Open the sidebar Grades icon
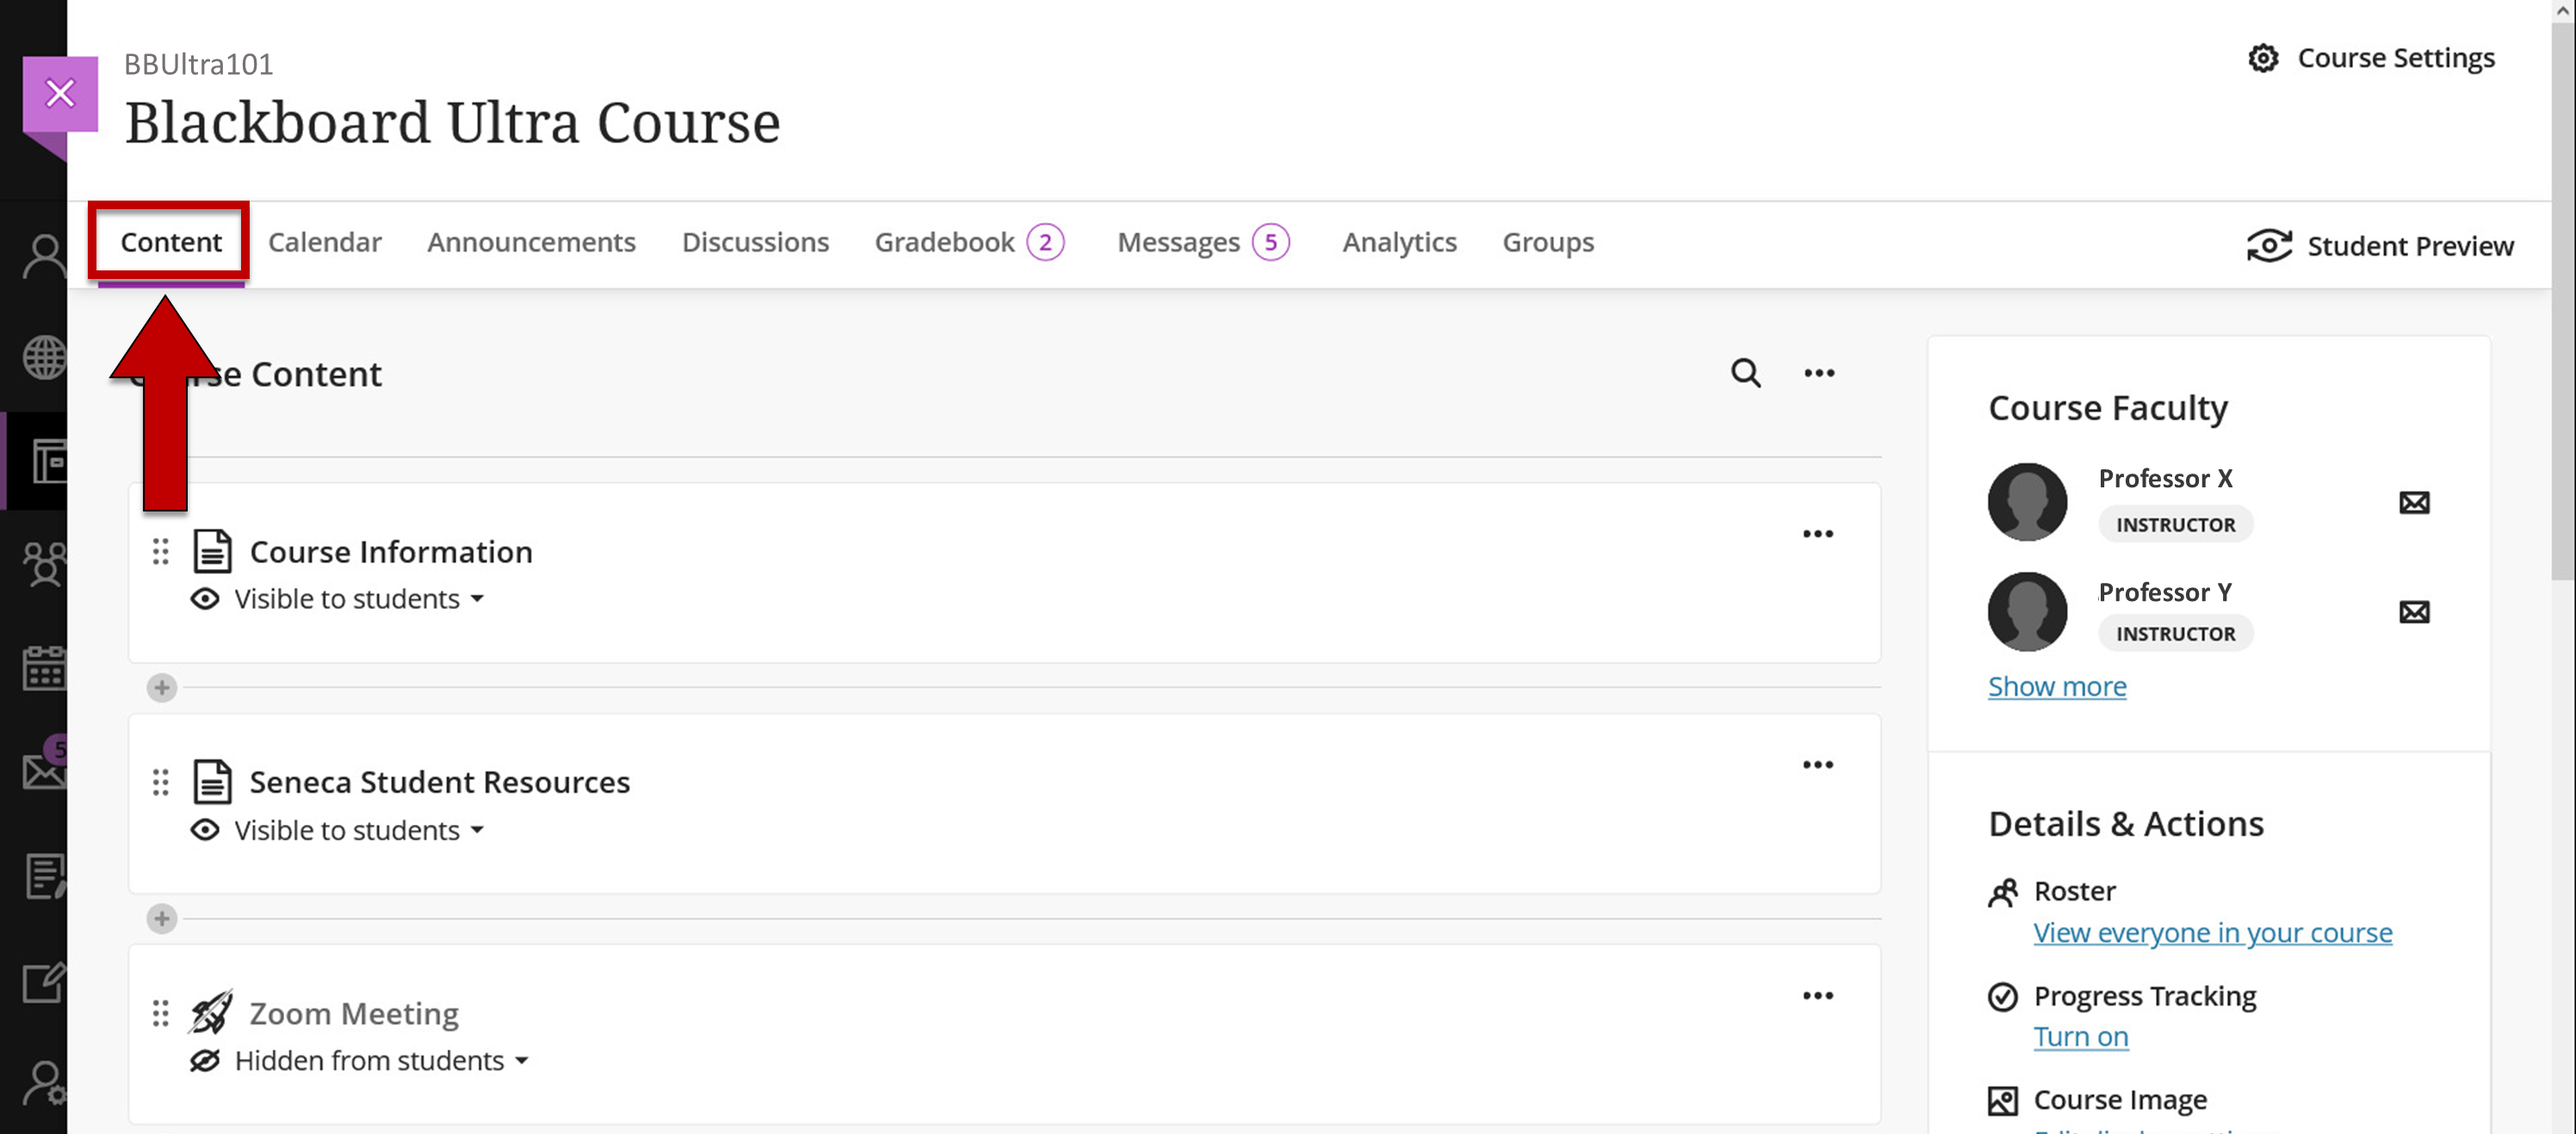The height and width of the screenshot is (1134, 2576). [45, 876]
